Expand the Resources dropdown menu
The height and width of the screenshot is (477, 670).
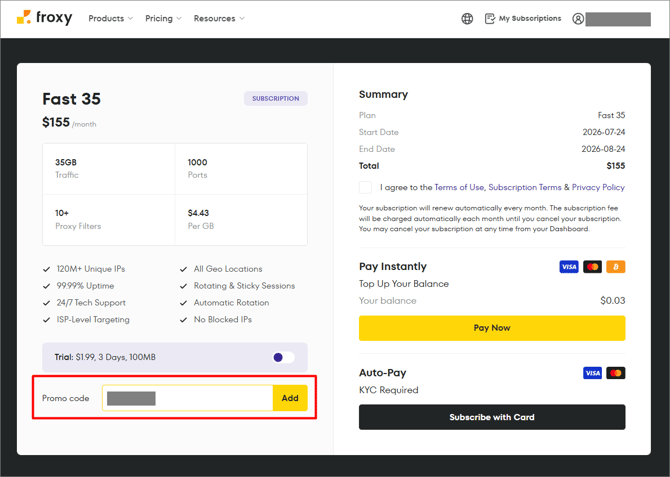[x=219, y=18]
